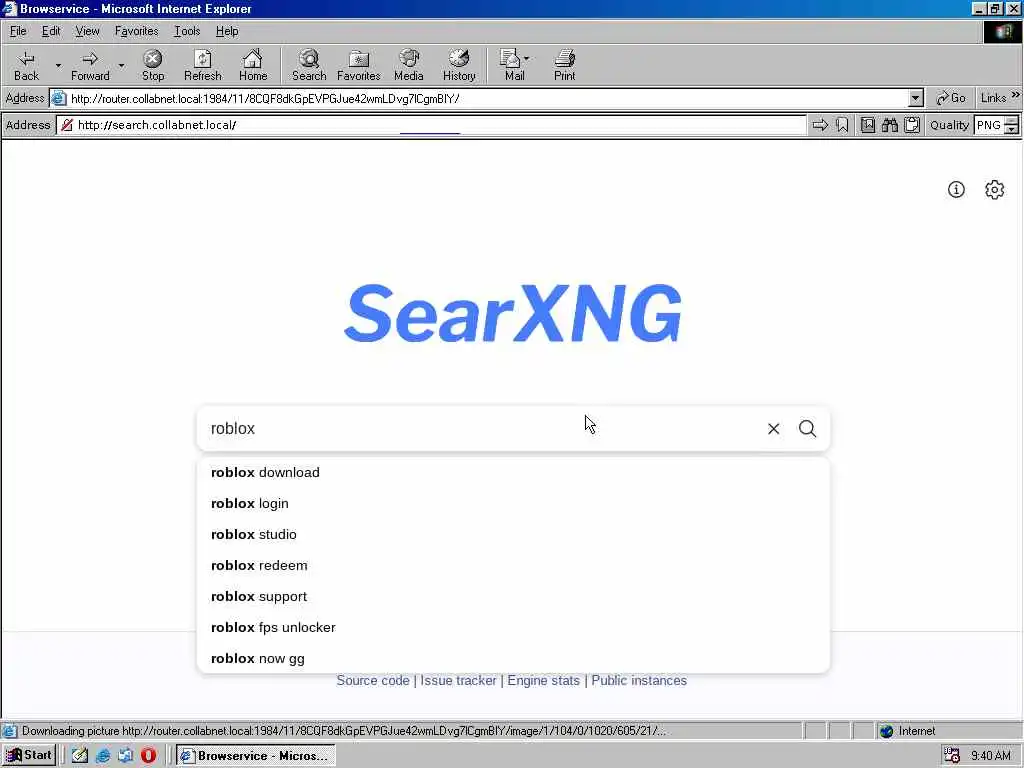Increase Quality with the up stepper

[1012, 120]
